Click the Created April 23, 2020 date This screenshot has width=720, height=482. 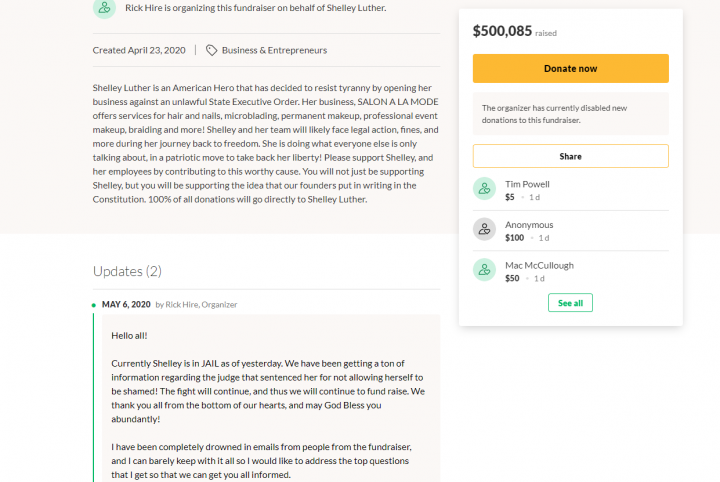(139, 50)
